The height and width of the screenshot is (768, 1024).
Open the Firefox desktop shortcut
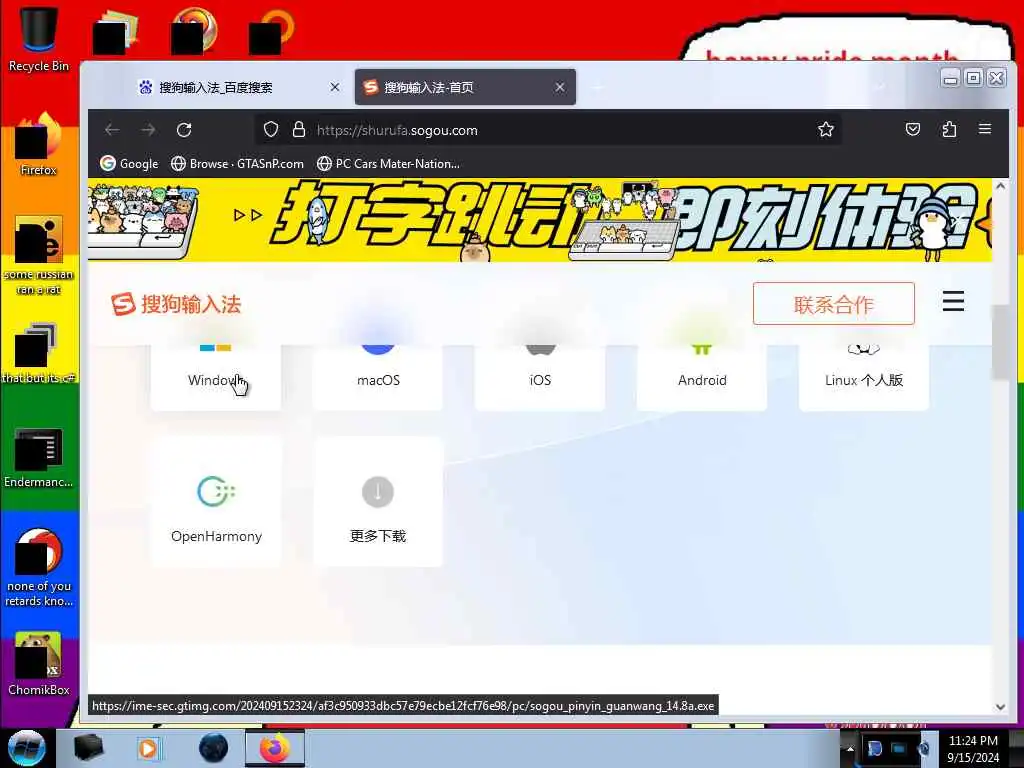(x=39, y=145)
